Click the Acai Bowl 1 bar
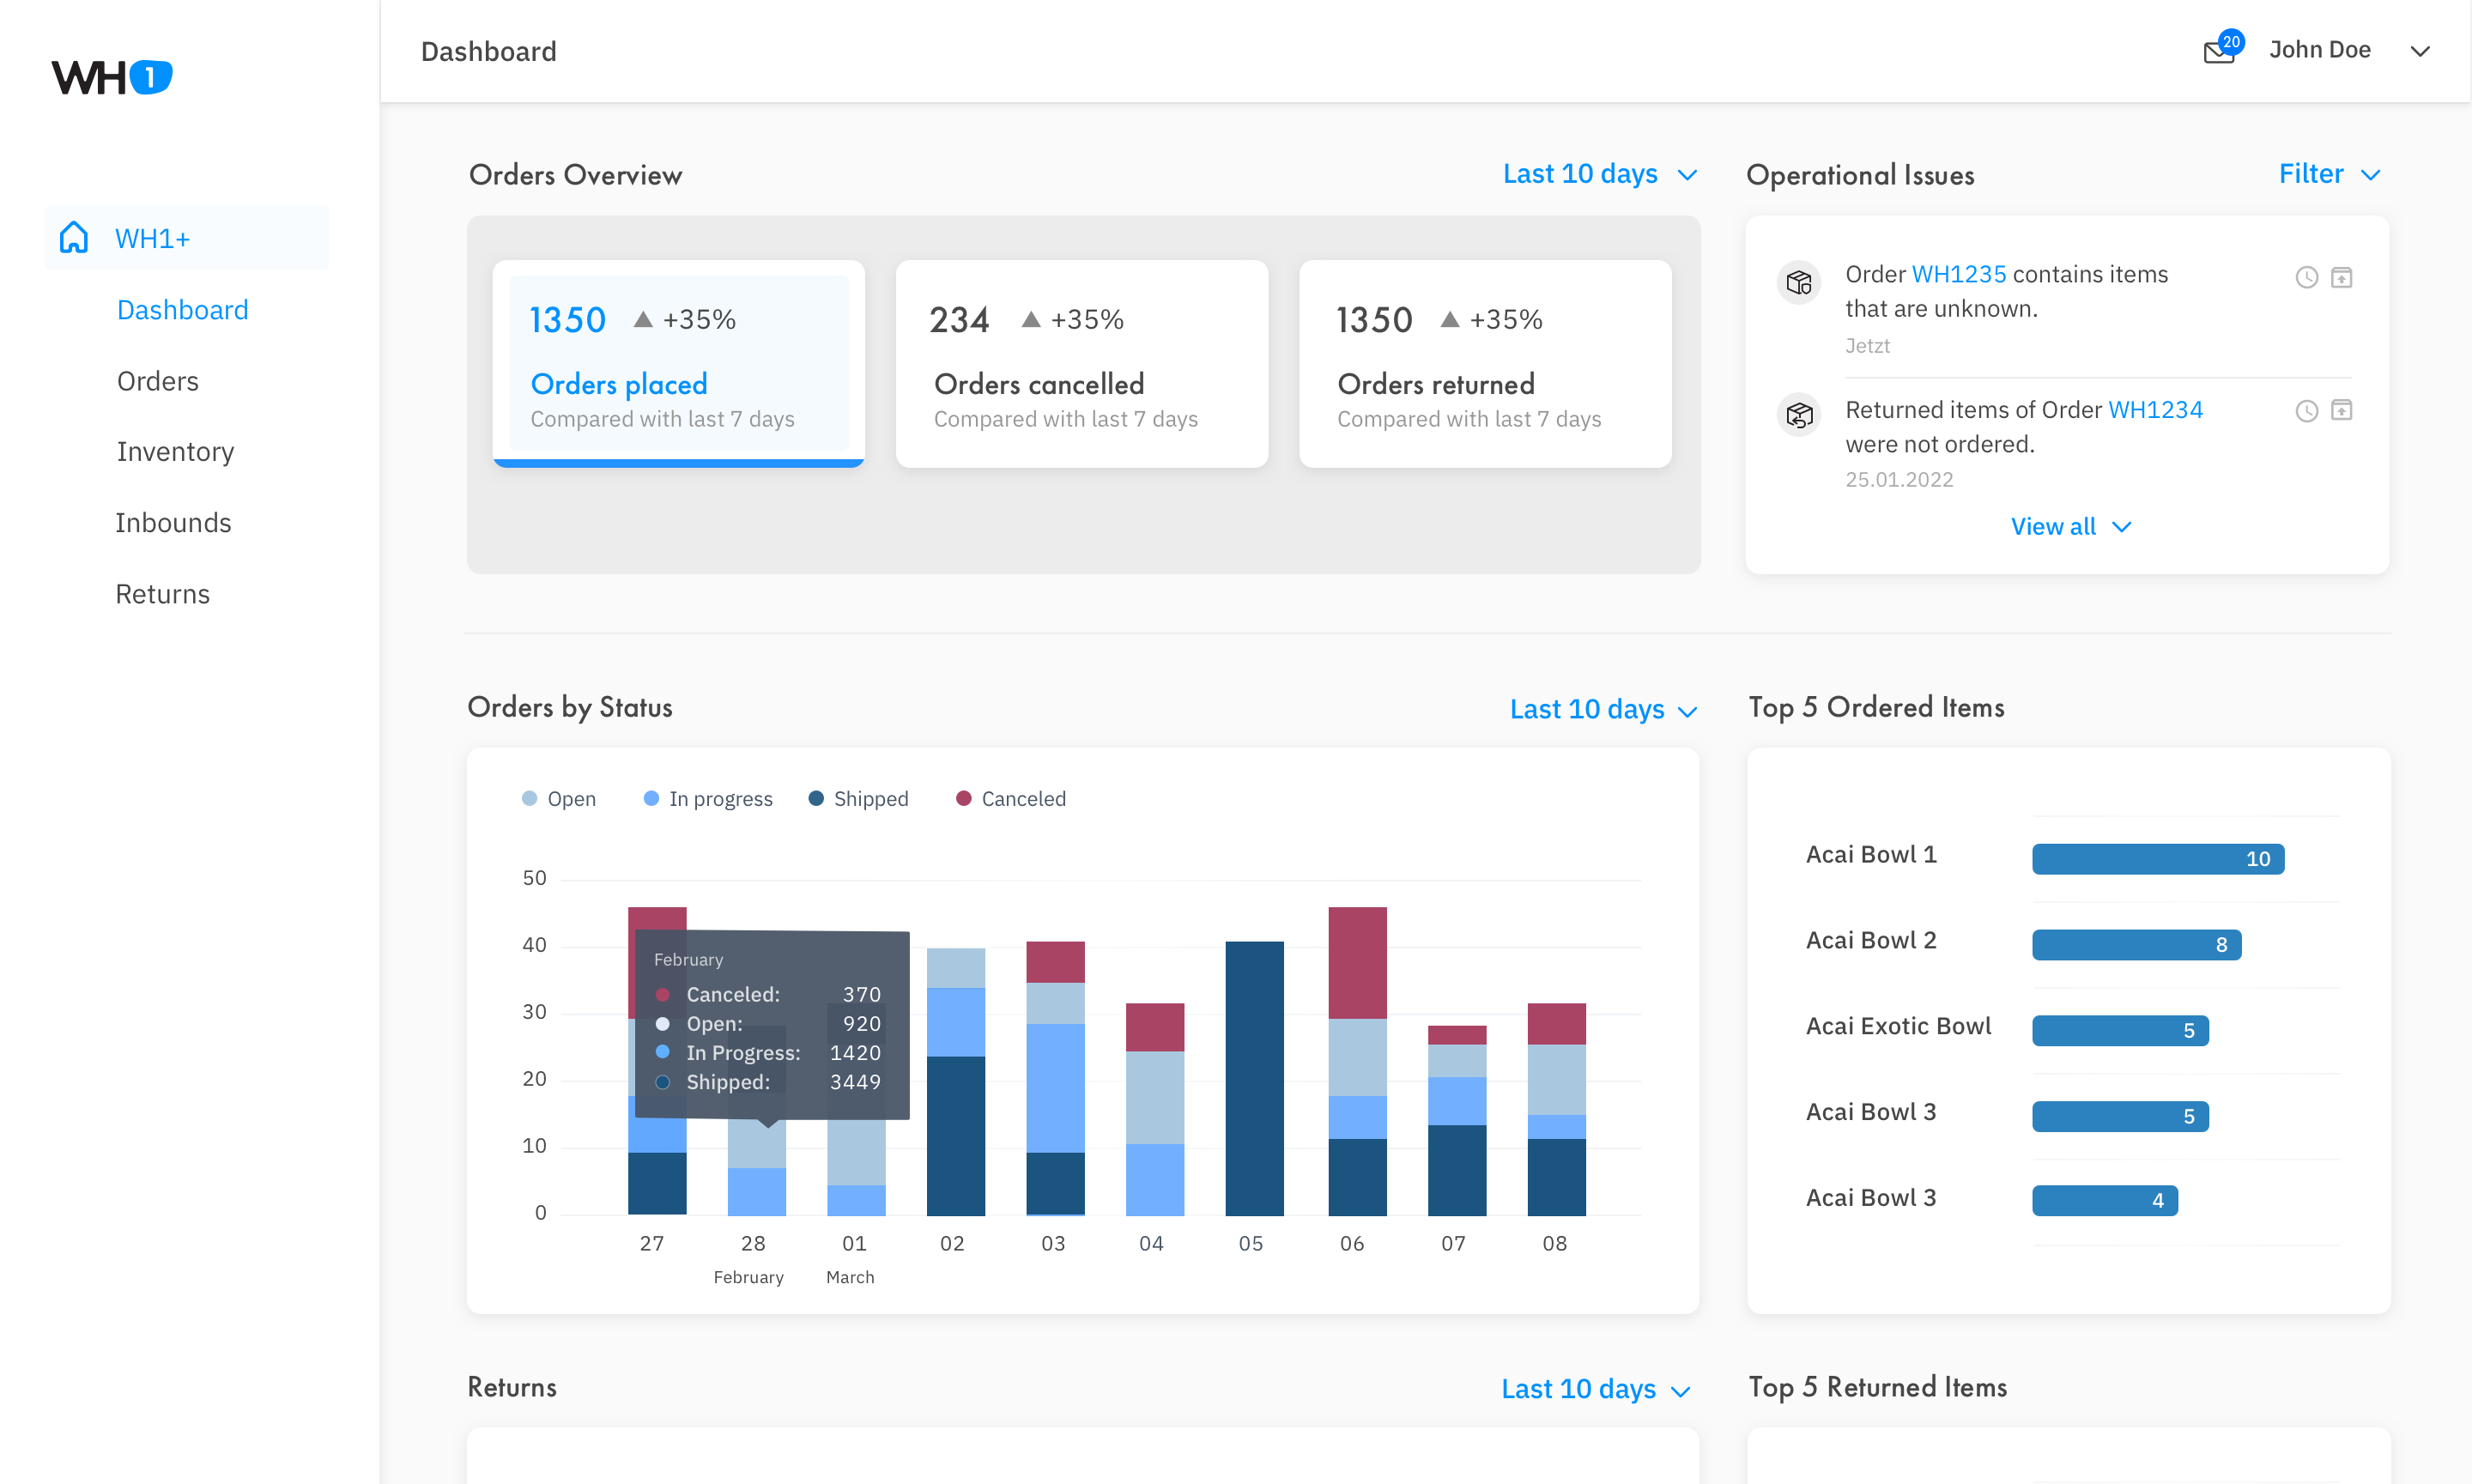Image resolution: width=2472 pixels, height=1484 pixels. click(x=2157, y=858)
